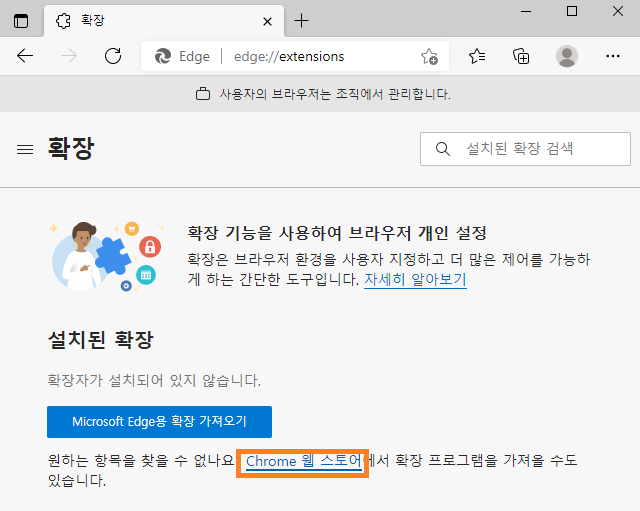Click the Edge logo in address bar
The image size is (640, 511).
coord(163,56)
